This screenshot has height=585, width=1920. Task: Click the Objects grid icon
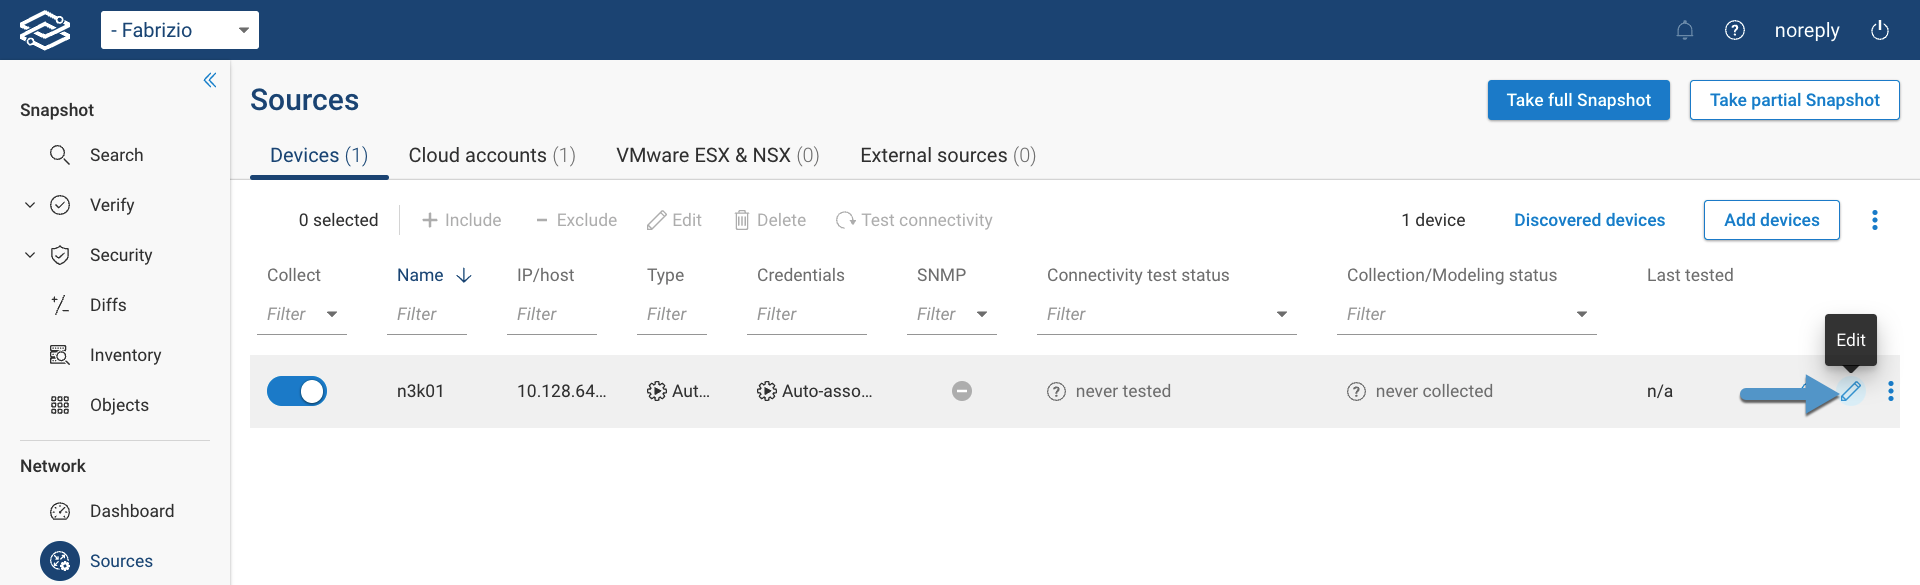(60, 405)
